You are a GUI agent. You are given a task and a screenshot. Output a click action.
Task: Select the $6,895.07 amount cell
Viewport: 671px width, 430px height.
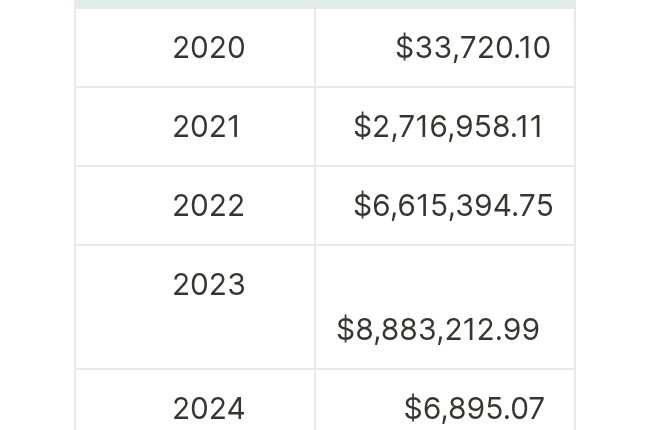point(474,408)
